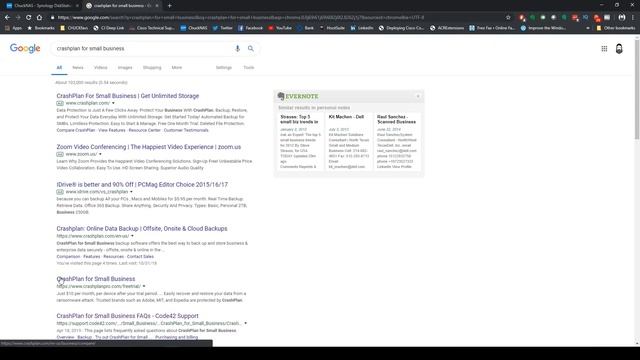Open CrashPlan Small Business FAQs Code42 result
This screenshot has width=640, height=360.
(x=127, y=316)
